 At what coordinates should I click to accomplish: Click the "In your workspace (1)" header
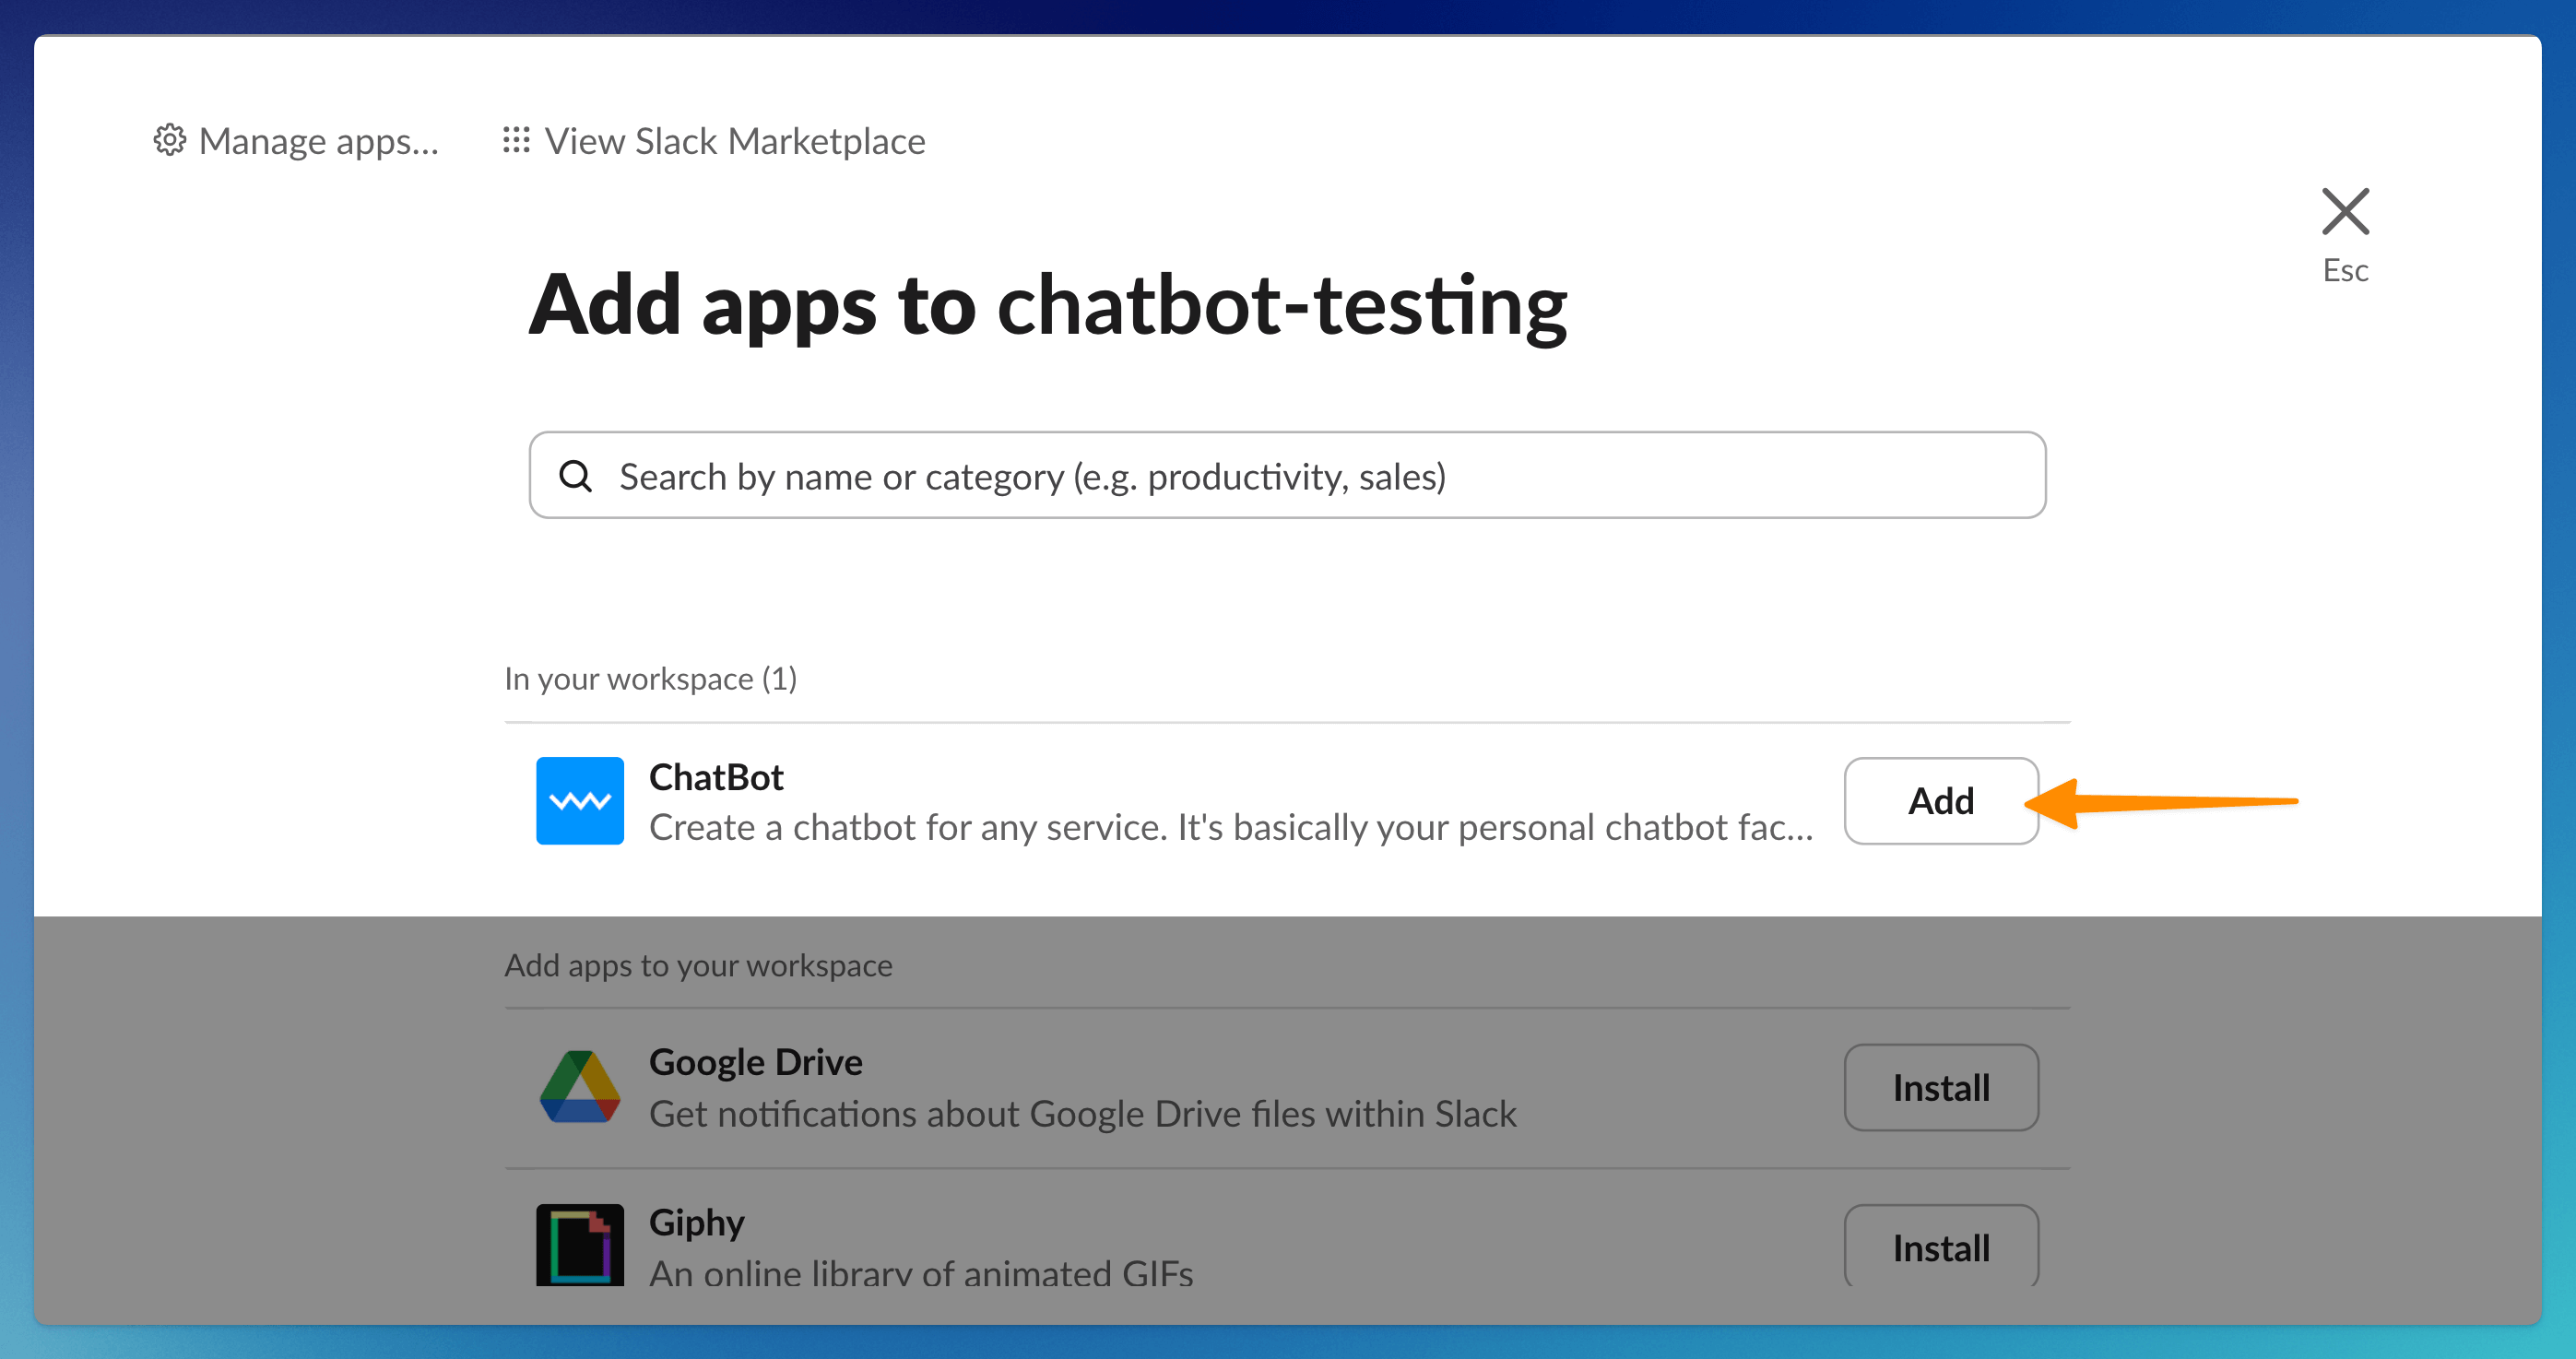pos(650,678)
